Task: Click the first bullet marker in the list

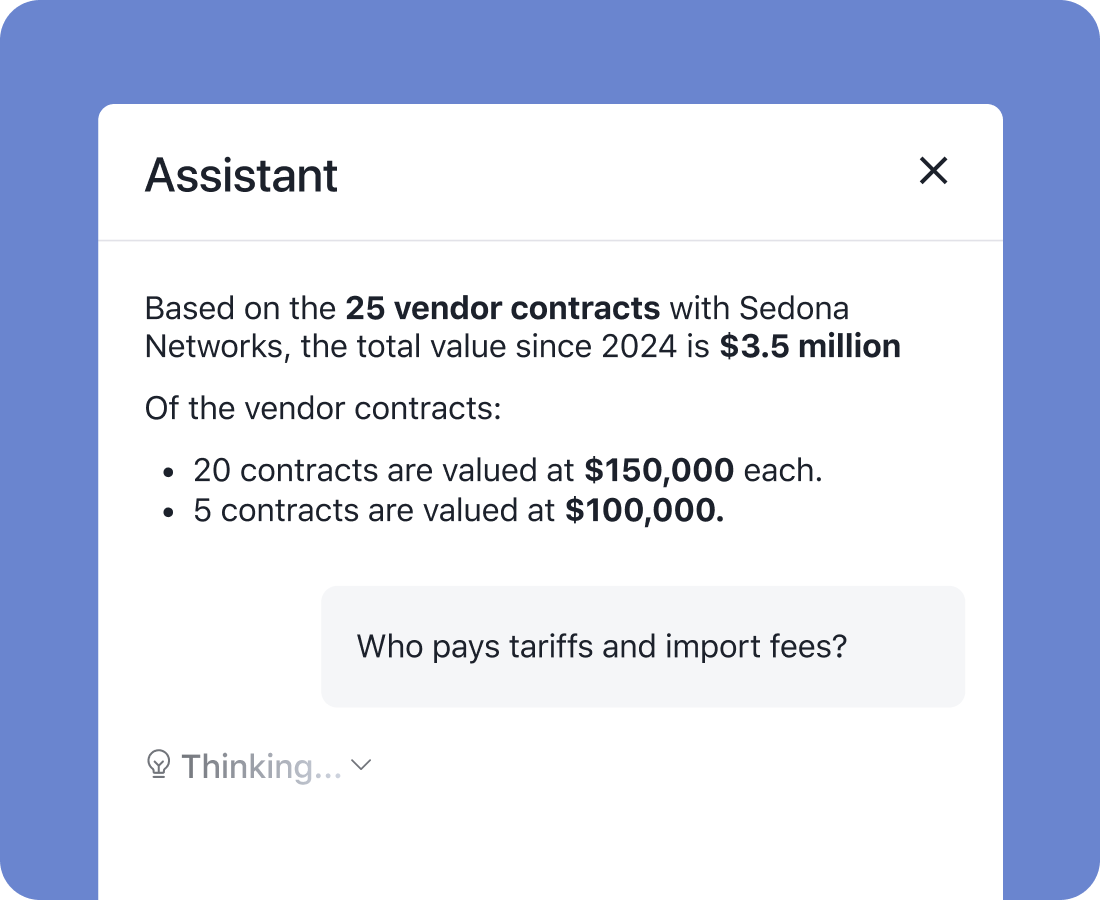Action: (x=168, y=469)
